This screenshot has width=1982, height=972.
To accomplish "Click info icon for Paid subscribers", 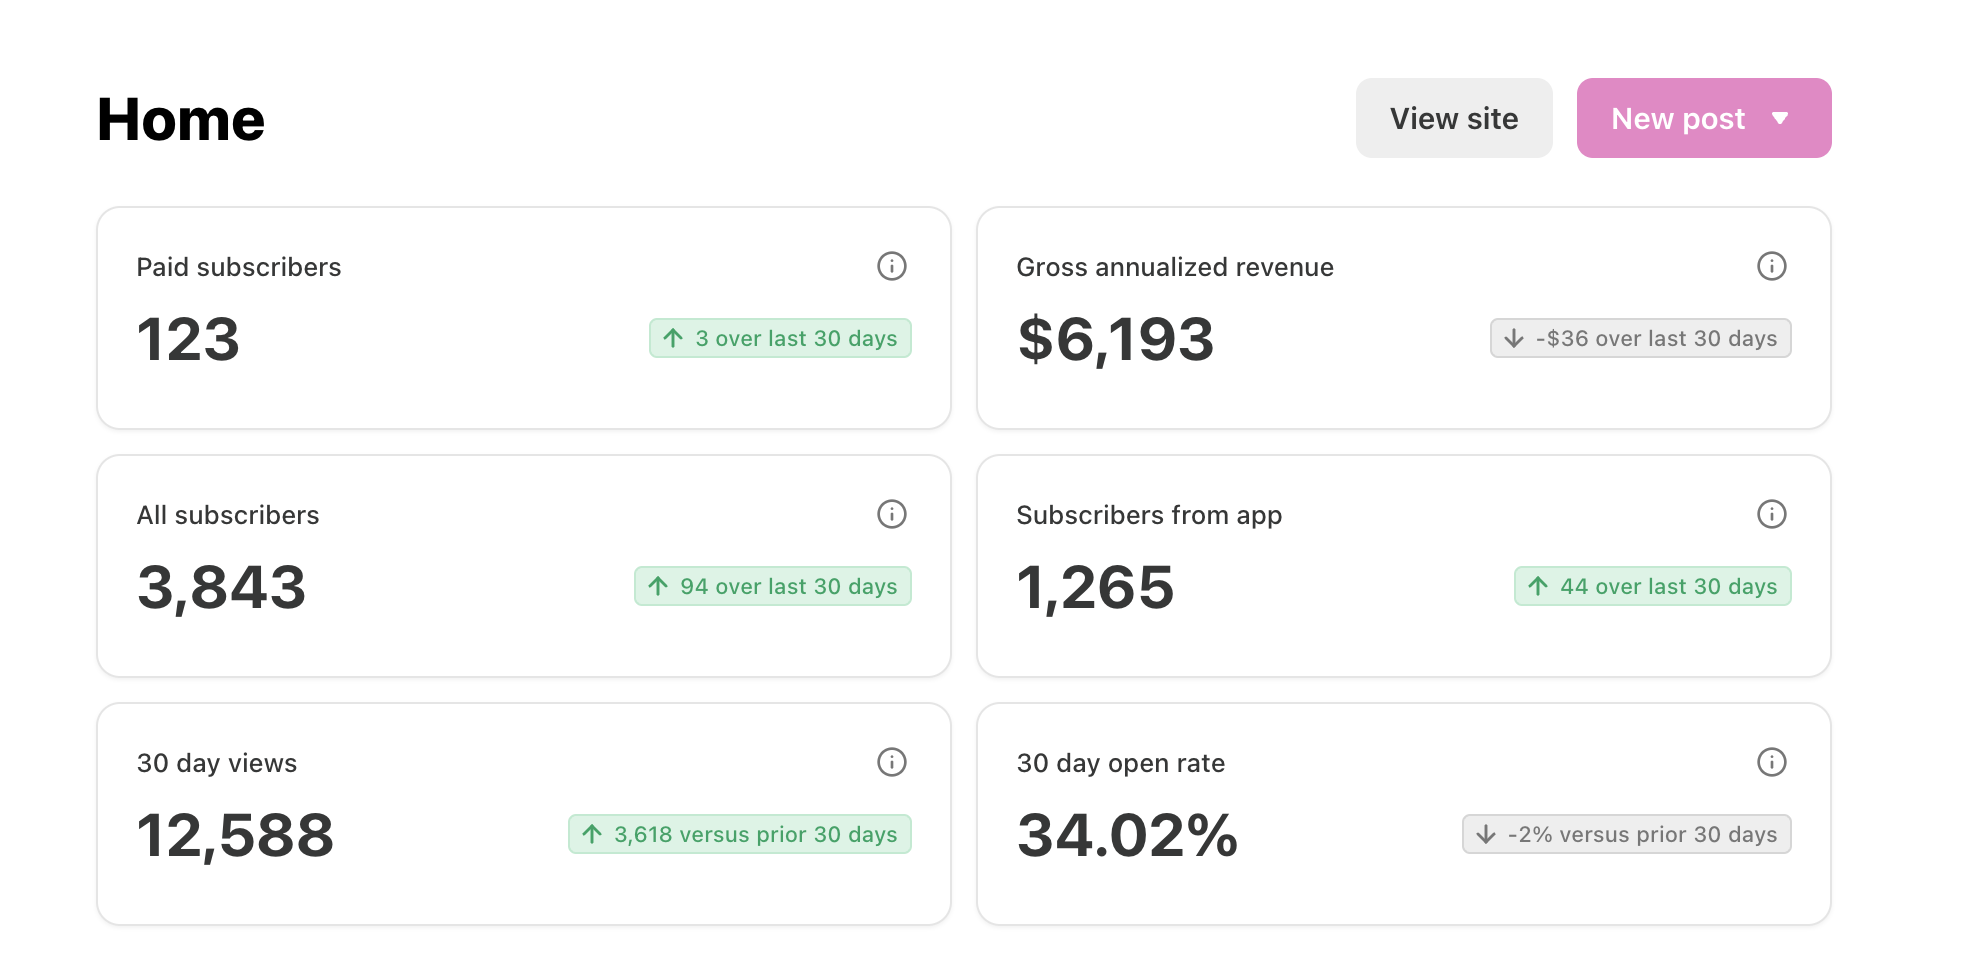I will coord(891,266).
